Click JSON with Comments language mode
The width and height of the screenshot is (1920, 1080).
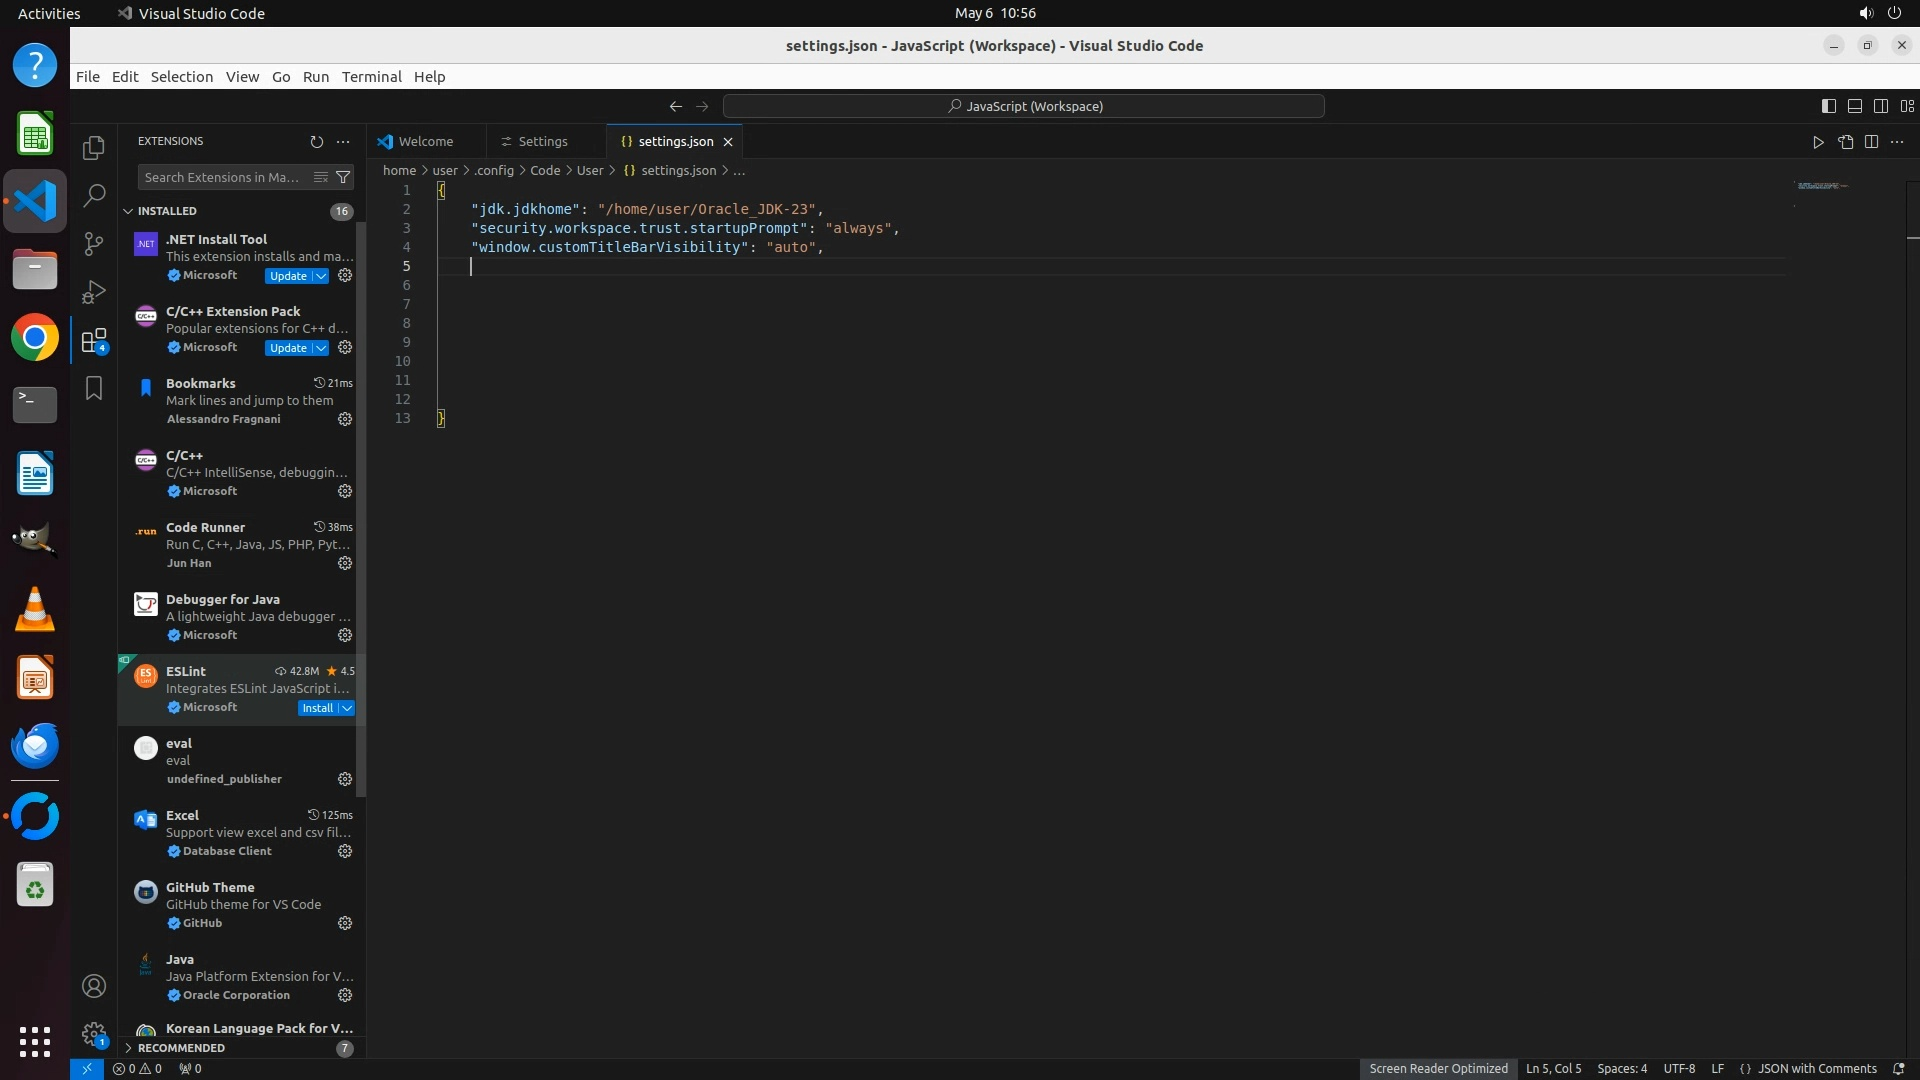(1816, 1068)
